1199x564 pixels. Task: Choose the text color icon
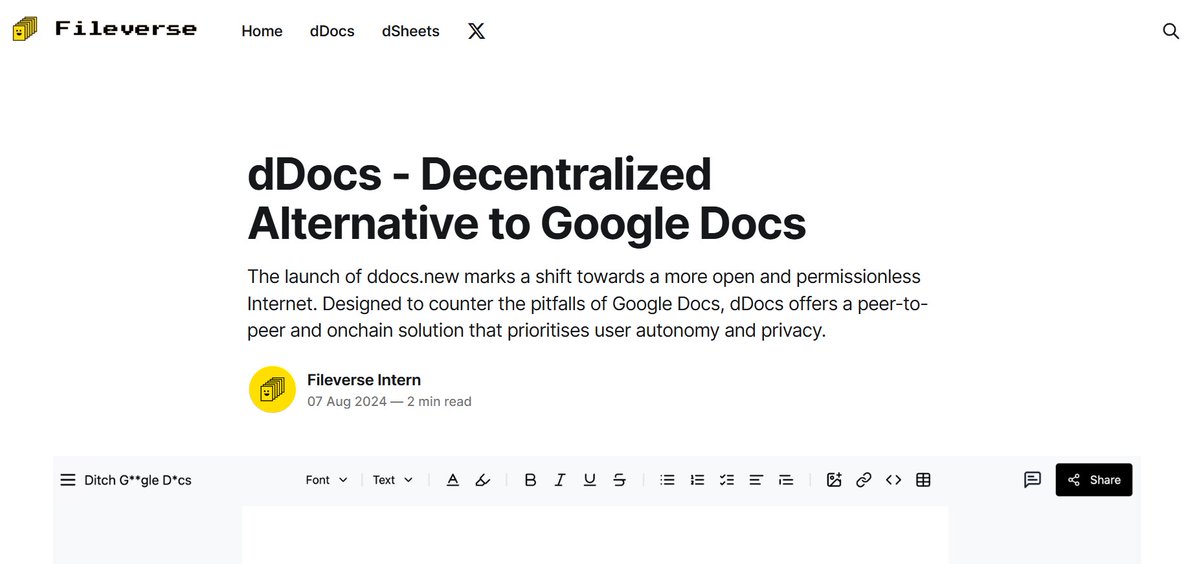(x=453, y=480)
